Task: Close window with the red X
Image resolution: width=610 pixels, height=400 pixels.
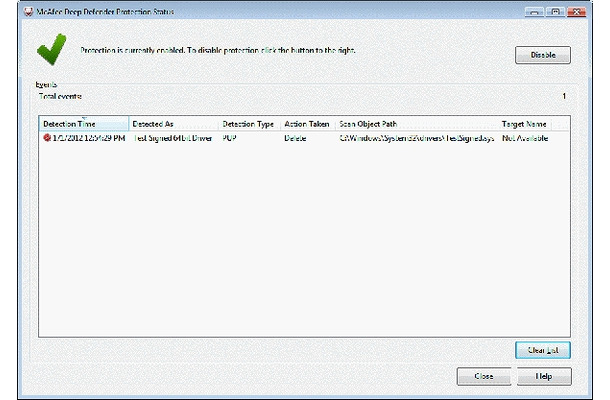Action: pos(577,12)
